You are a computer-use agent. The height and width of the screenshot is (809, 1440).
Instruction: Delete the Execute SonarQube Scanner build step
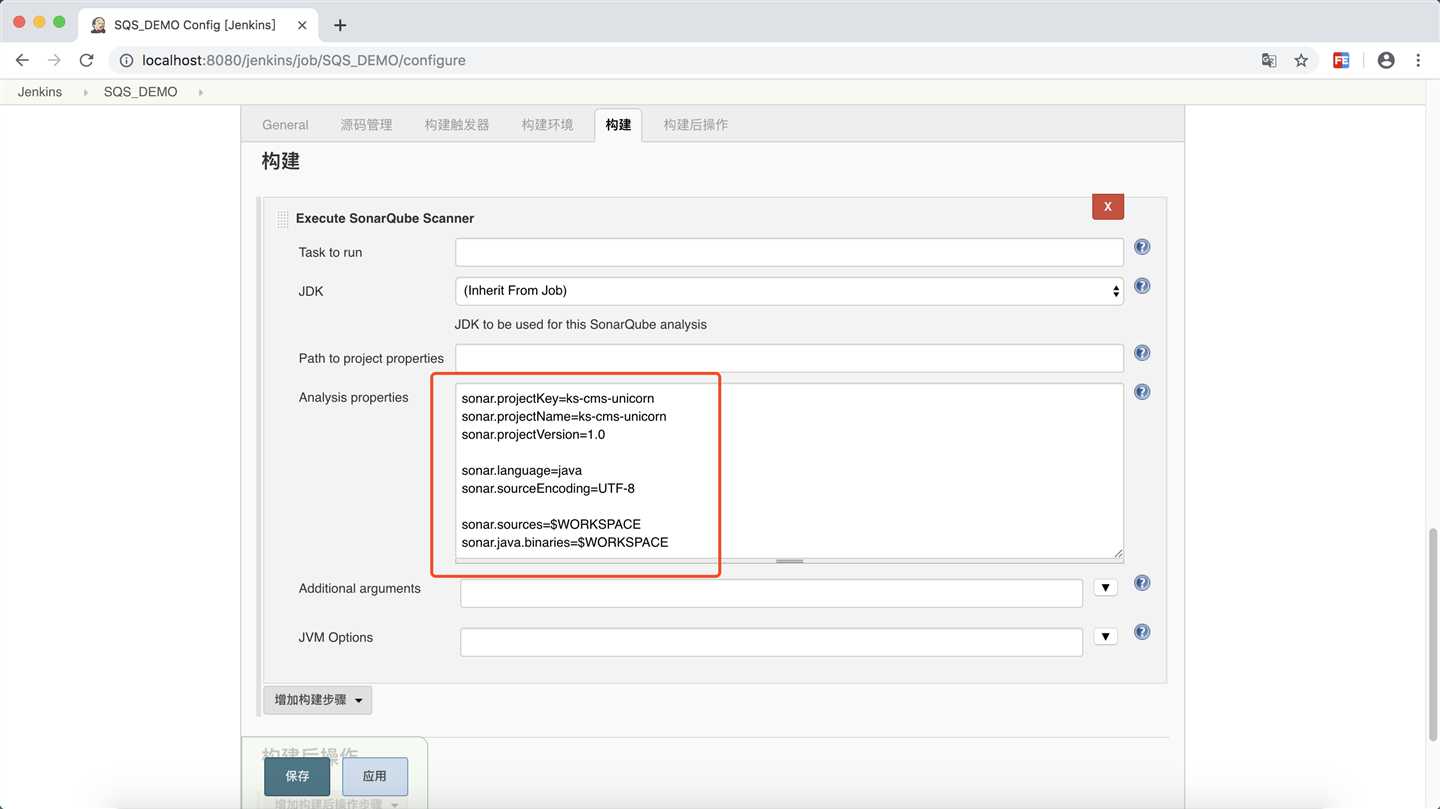pyautogui.click(x=1107, y=206)
